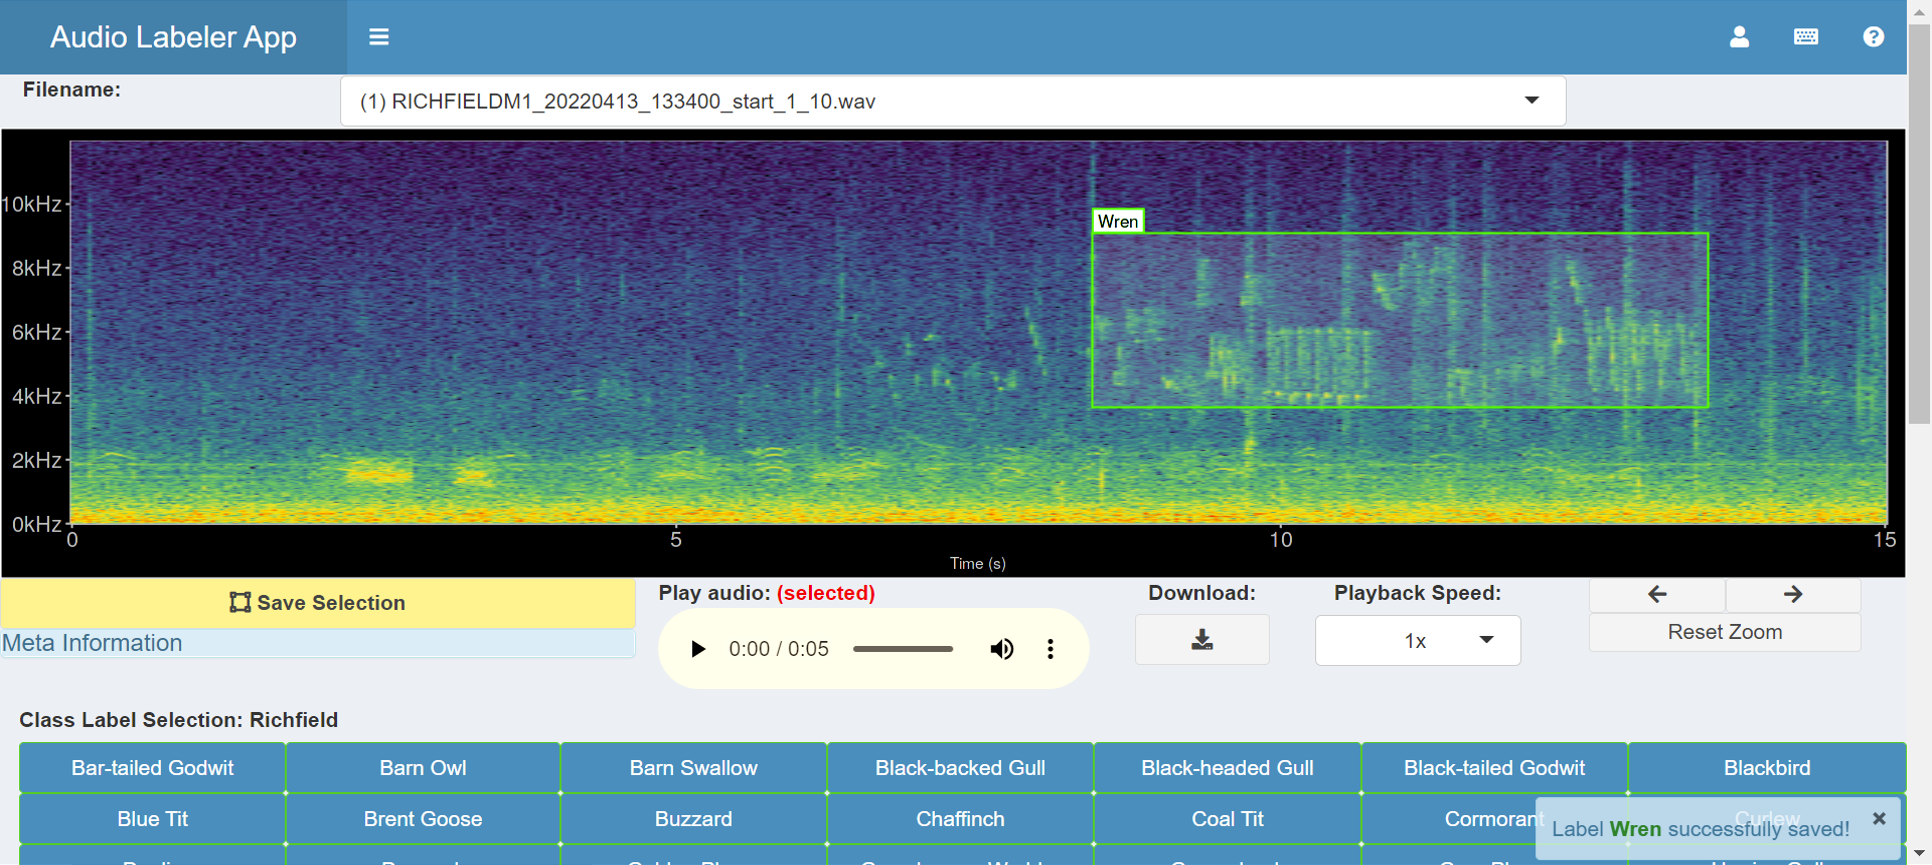Mute the audio player volume
The height and width of the screenshot is (865, 1932).
click(1001, 649)
